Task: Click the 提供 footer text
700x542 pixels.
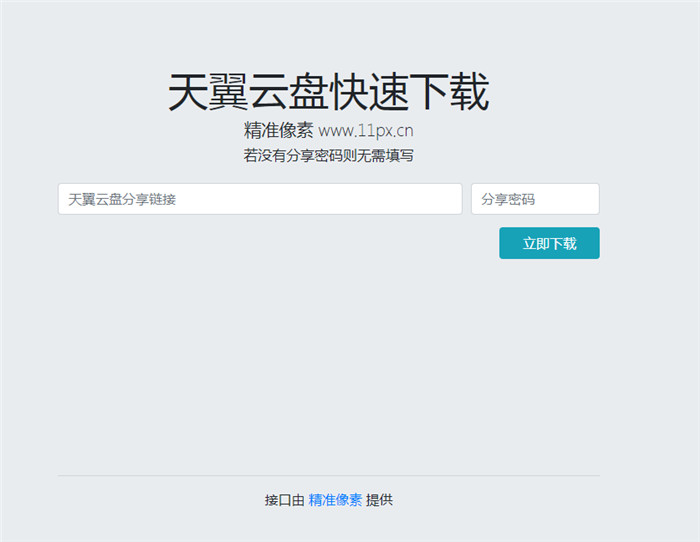Action: pyautogui.click(x=379, y=500)
